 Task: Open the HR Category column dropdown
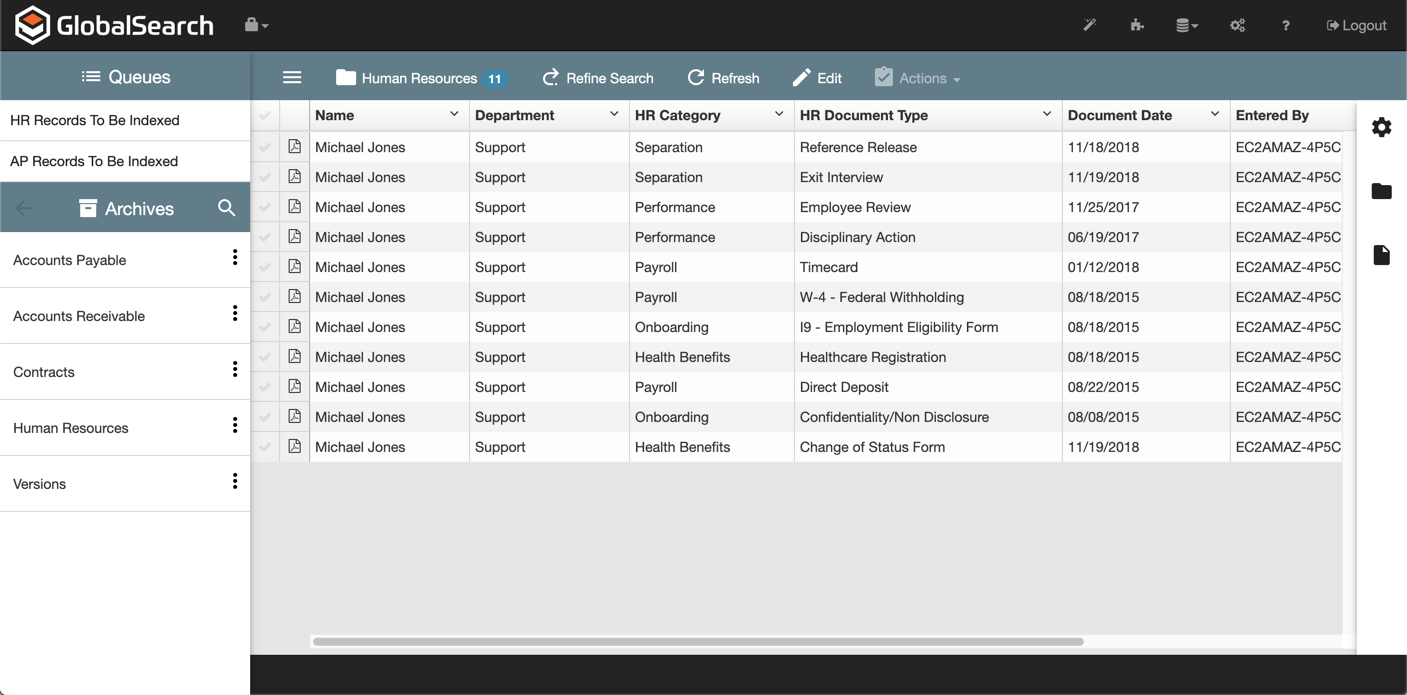point(779,115)
